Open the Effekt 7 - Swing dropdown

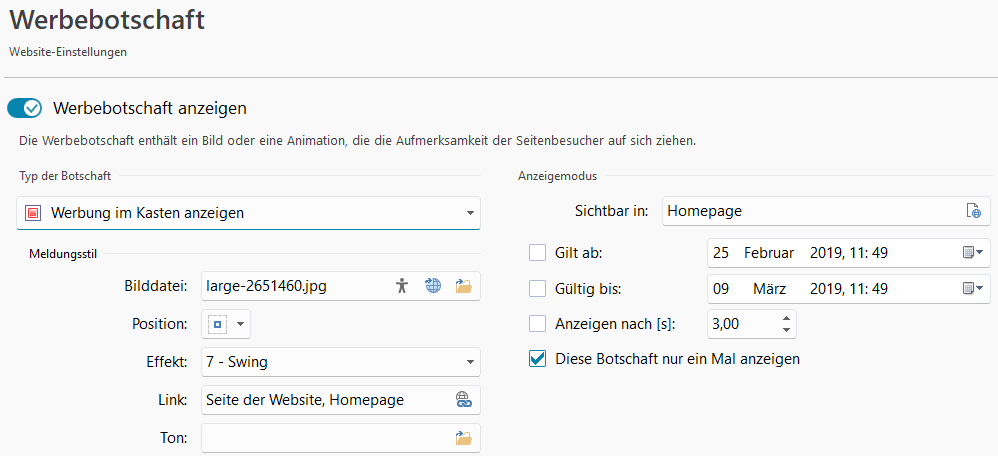[x=341, y=362]
